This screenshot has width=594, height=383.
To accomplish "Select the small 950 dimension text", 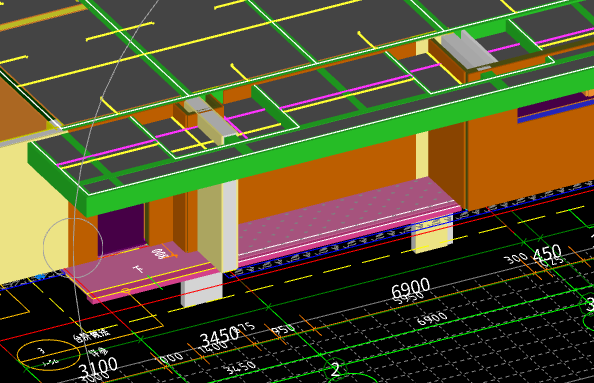I will tap(284, 330).
